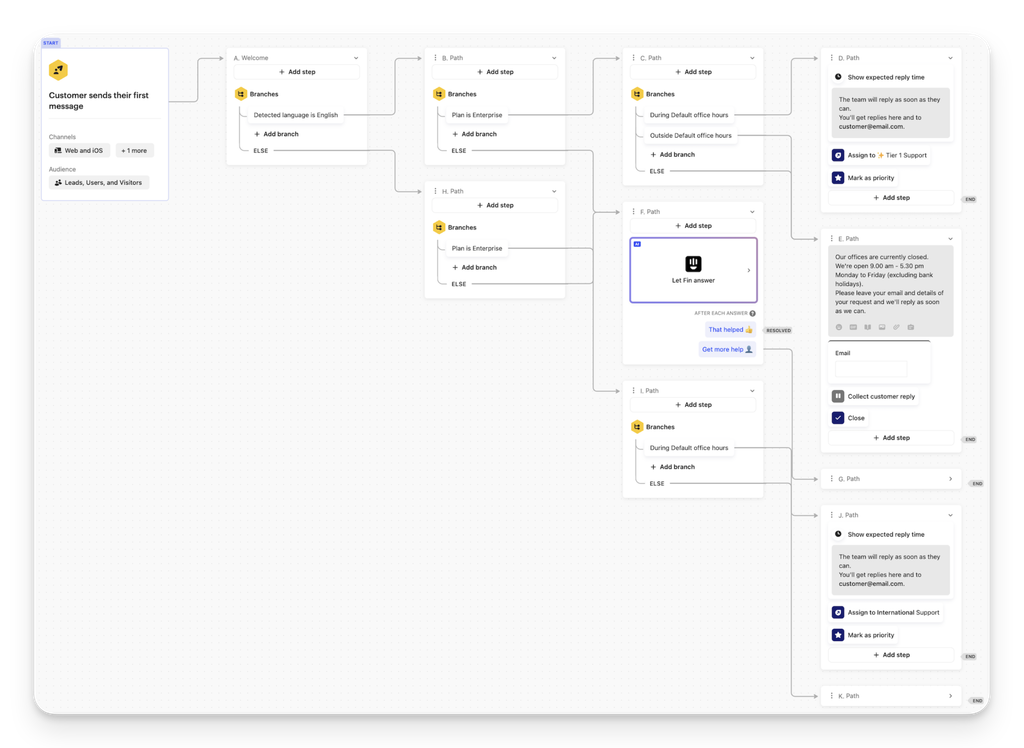Click That helped reply button
The image size is (1024, 748).
point(731,330)
